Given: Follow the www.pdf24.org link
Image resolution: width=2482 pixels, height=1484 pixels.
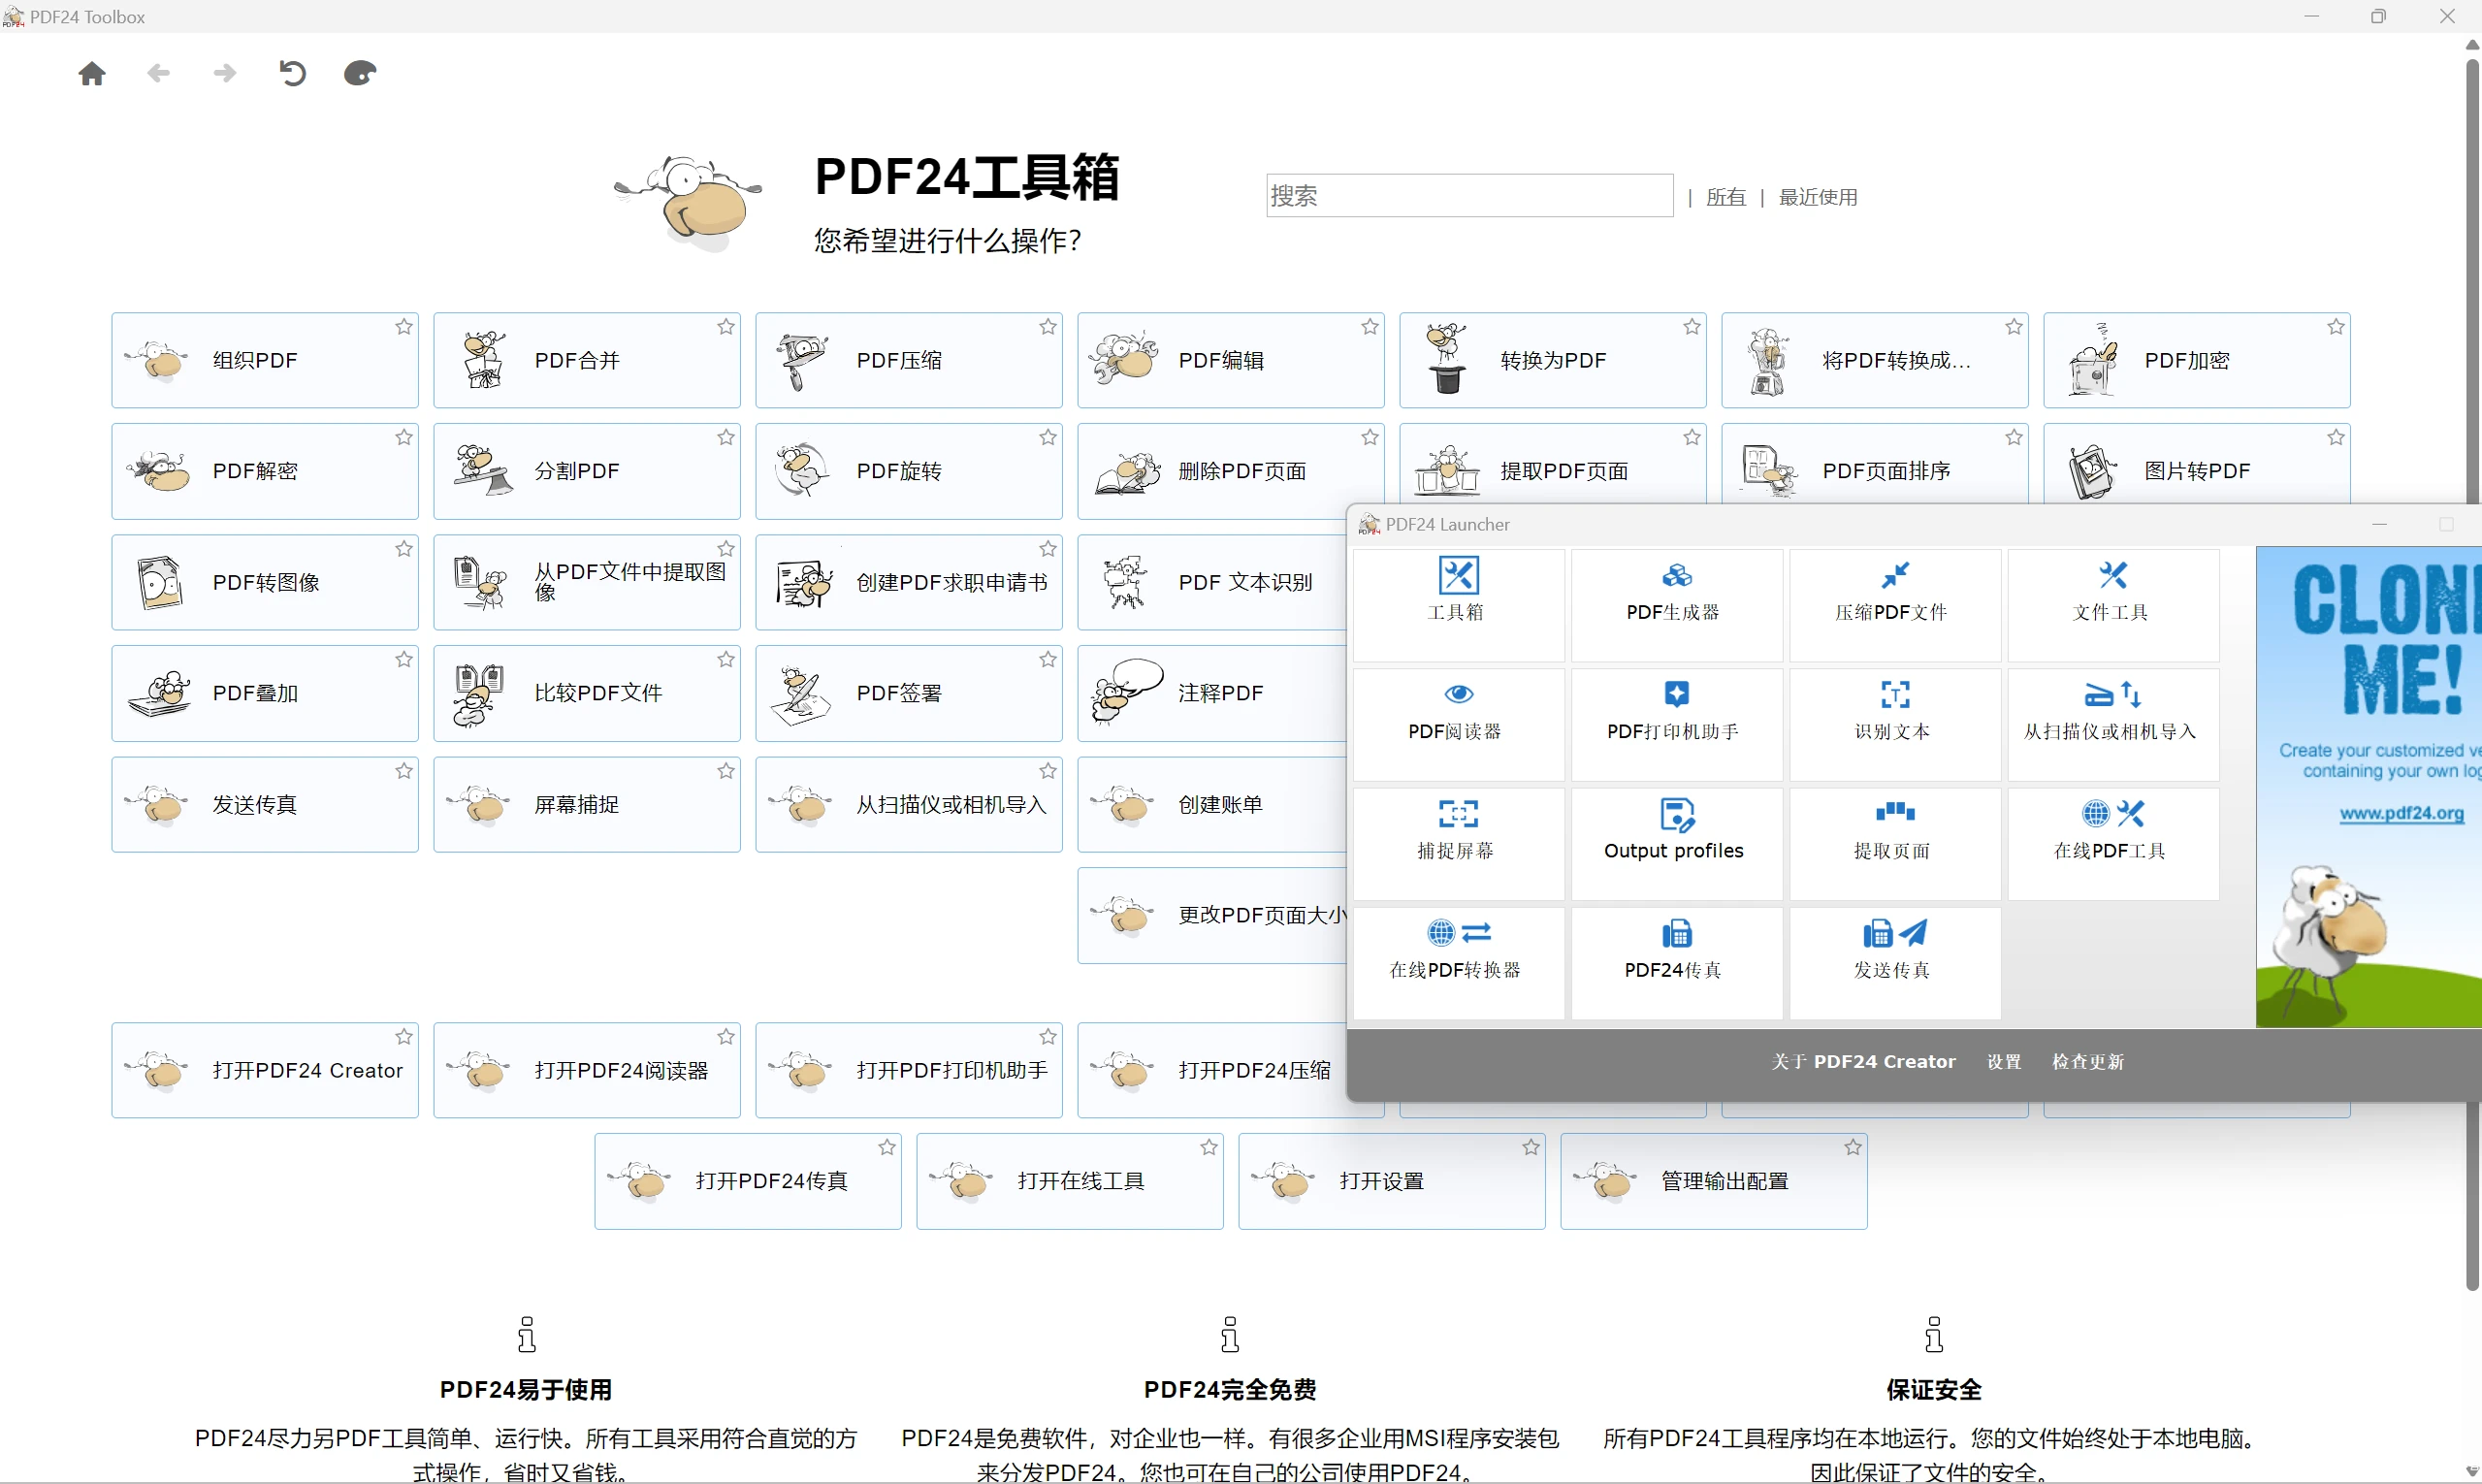Looking at the screenshot, I should [x=2401, y=813].
